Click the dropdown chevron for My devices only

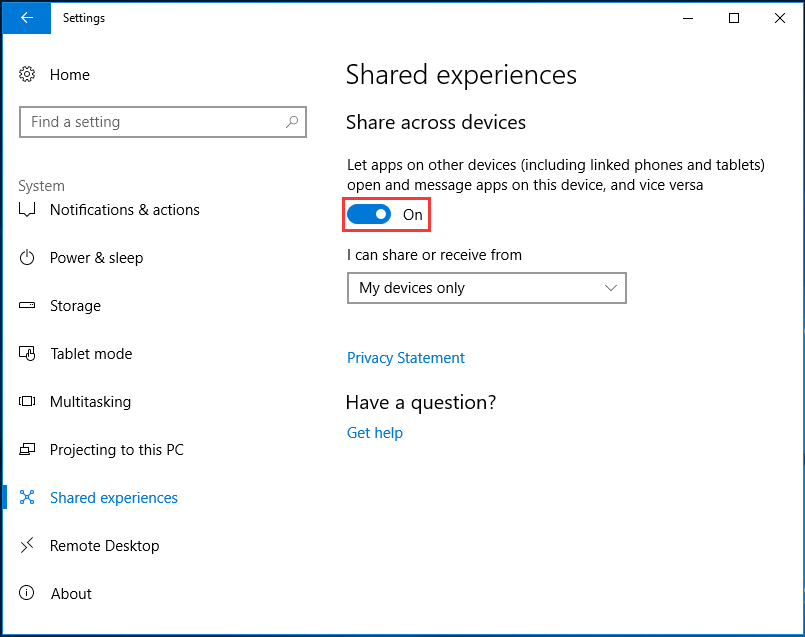610,288
